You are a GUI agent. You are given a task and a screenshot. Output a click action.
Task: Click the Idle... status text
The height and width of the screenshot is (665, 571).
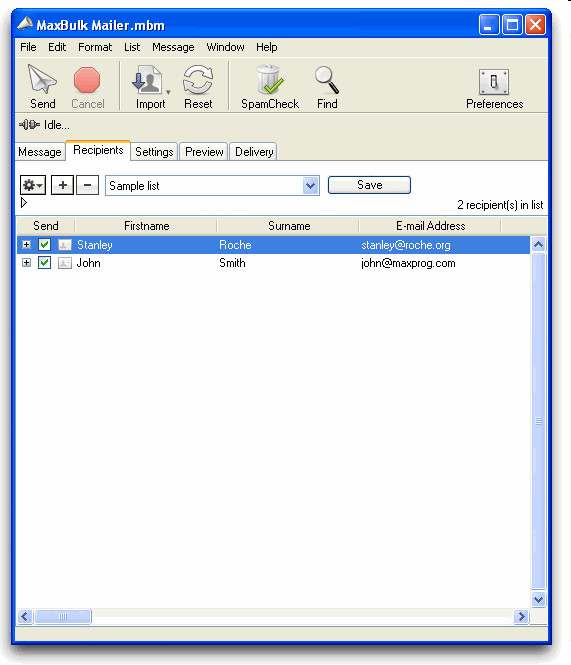pyautogui.click(x=57, y=125)
